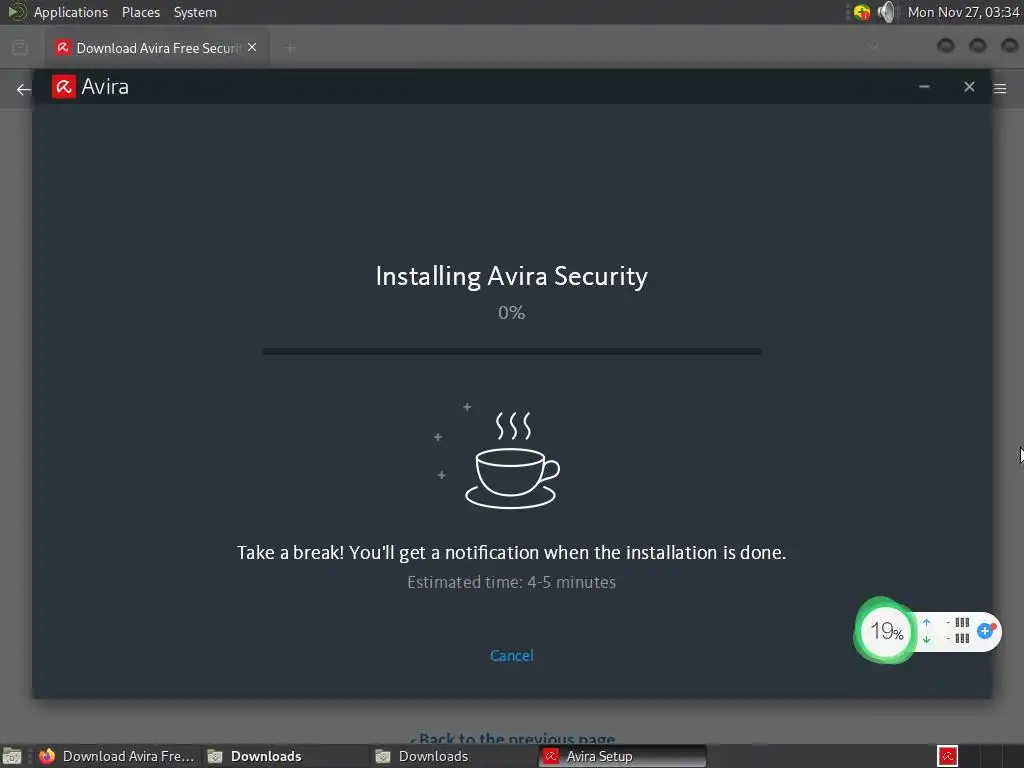Switch to Download Avira Fre... Firefox taskbar item

(x=116, y=756)
